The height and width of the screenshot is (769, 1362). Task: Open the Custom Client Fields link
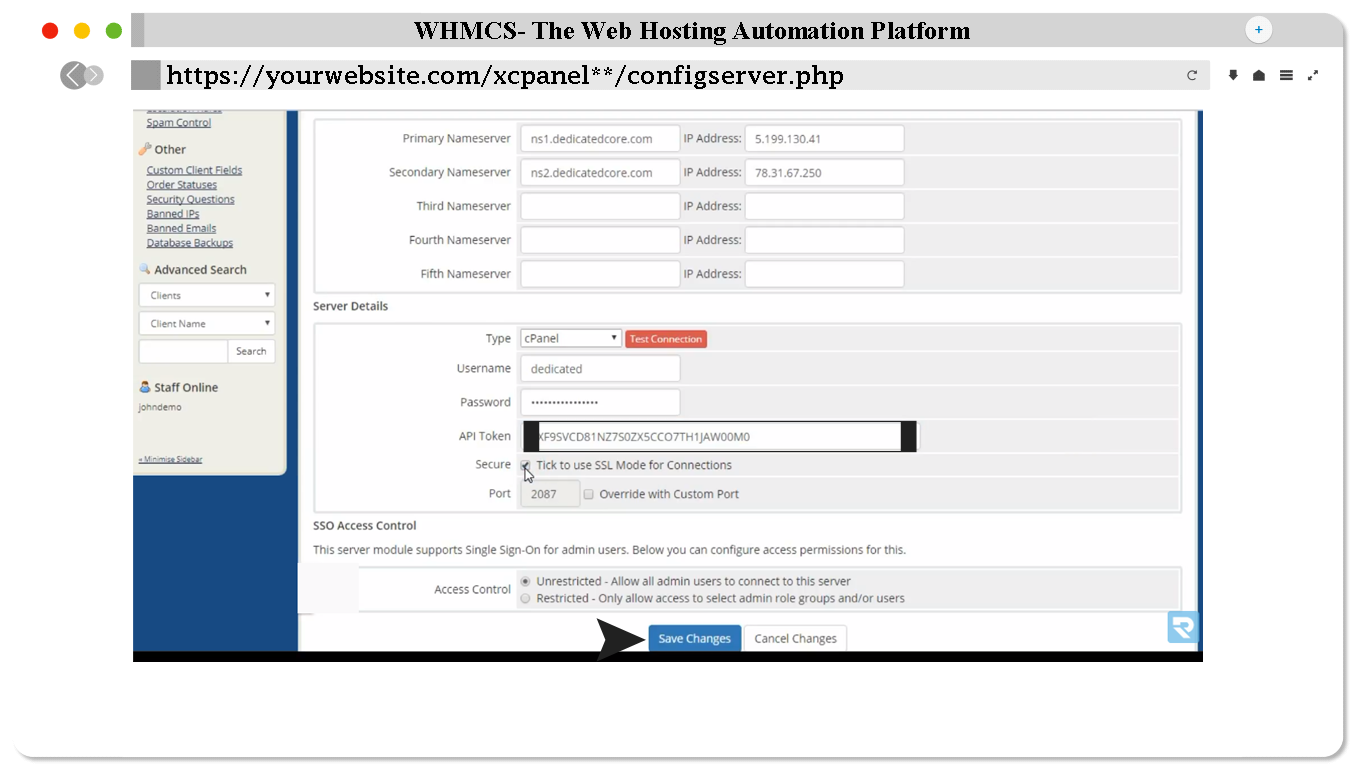coord(194,170)
